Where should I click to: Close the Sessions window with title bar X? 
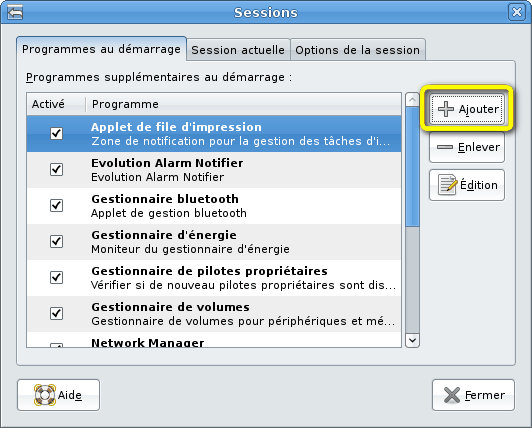(517, 12)
